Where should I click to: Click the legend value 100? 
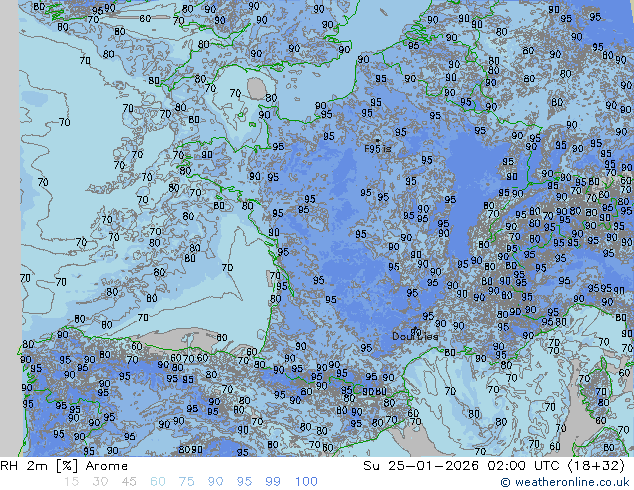pos(306,482)
